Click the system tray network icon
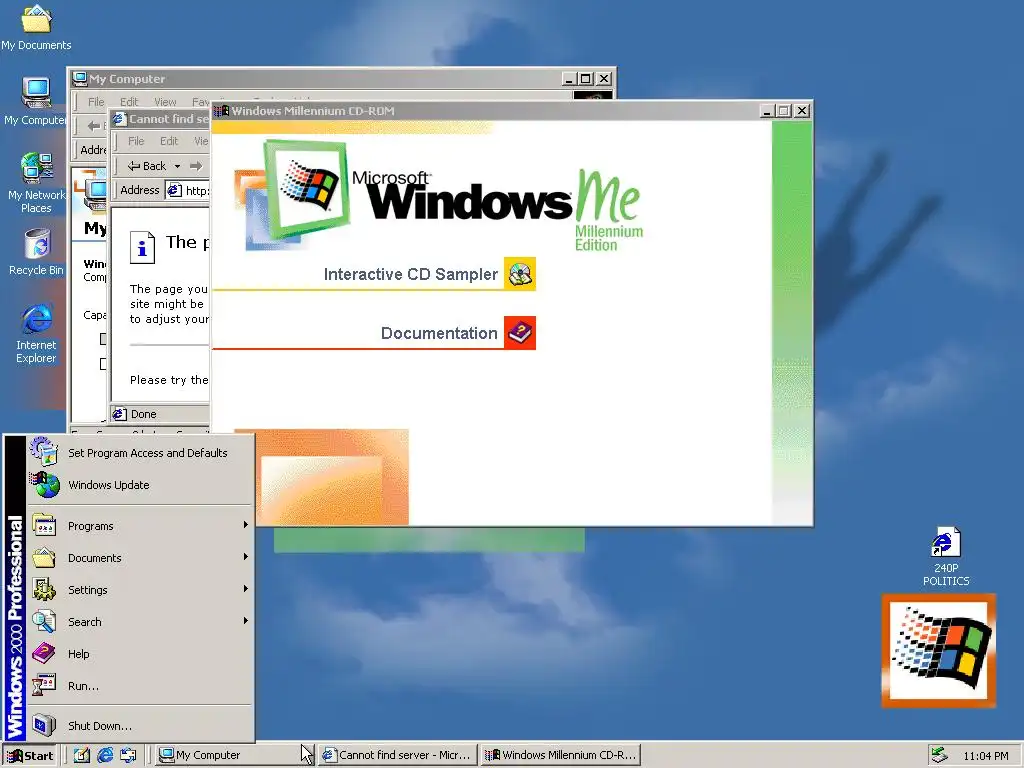1024x768 pixels. coord(939,755)
